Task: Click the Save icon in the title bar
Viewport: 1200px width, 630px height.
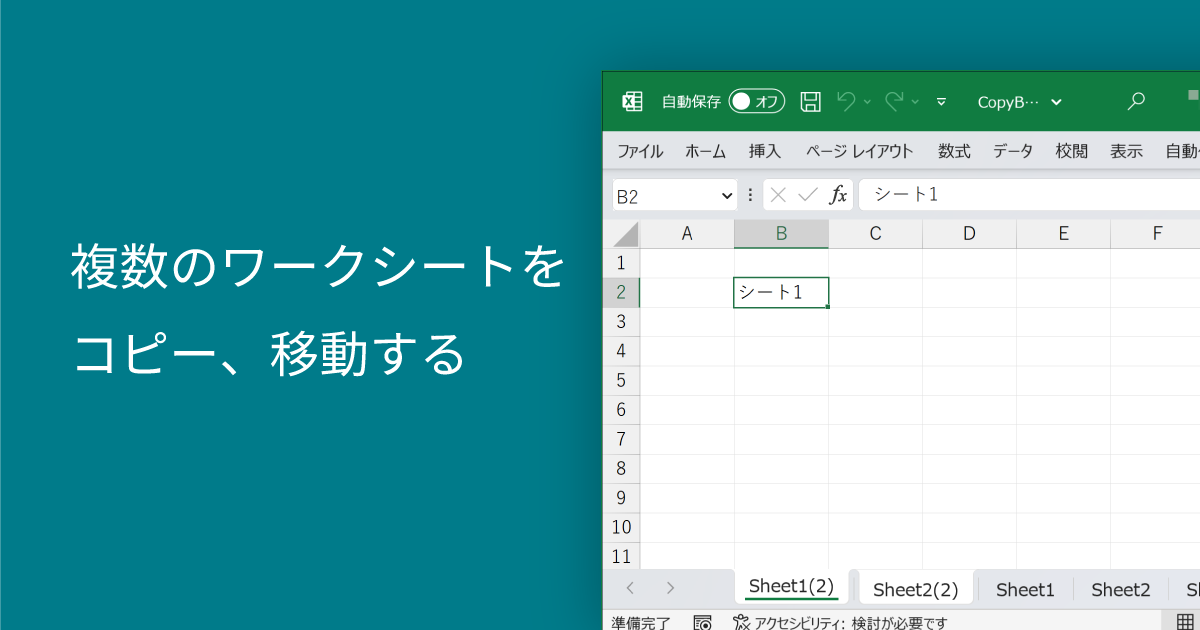Action: pyautogui.click(x=811, y=101)
